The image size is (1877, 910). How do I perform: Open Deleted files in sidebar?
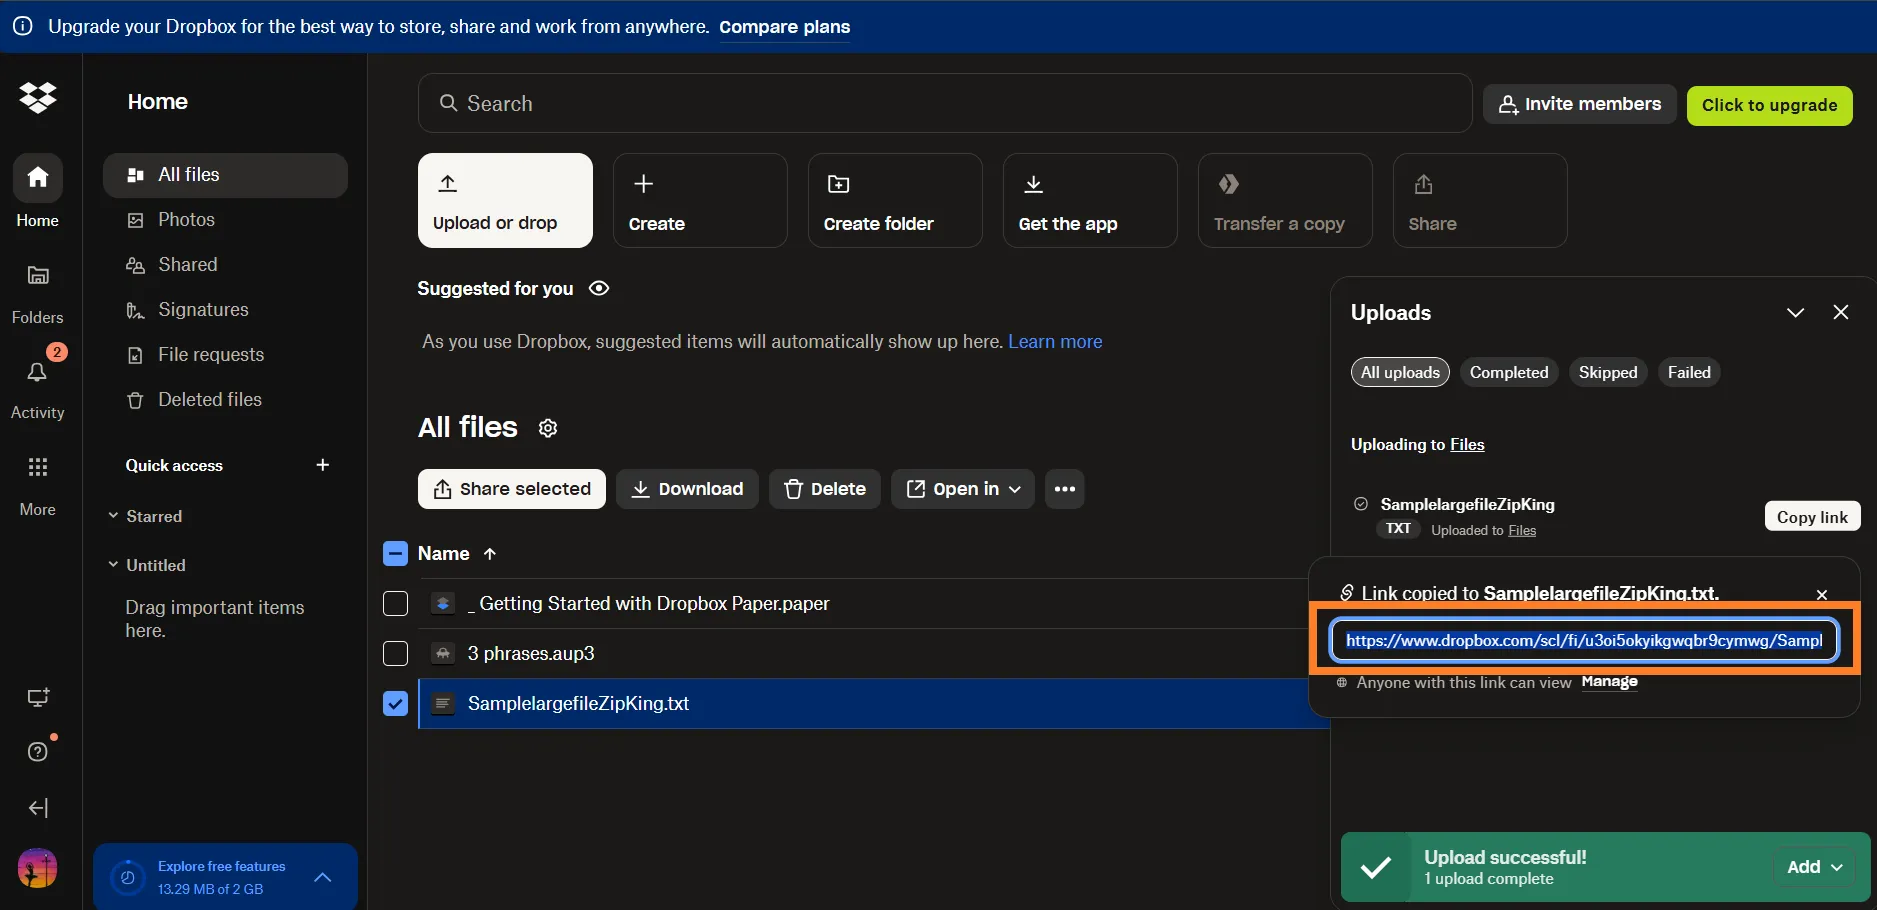tap(225, 400)
